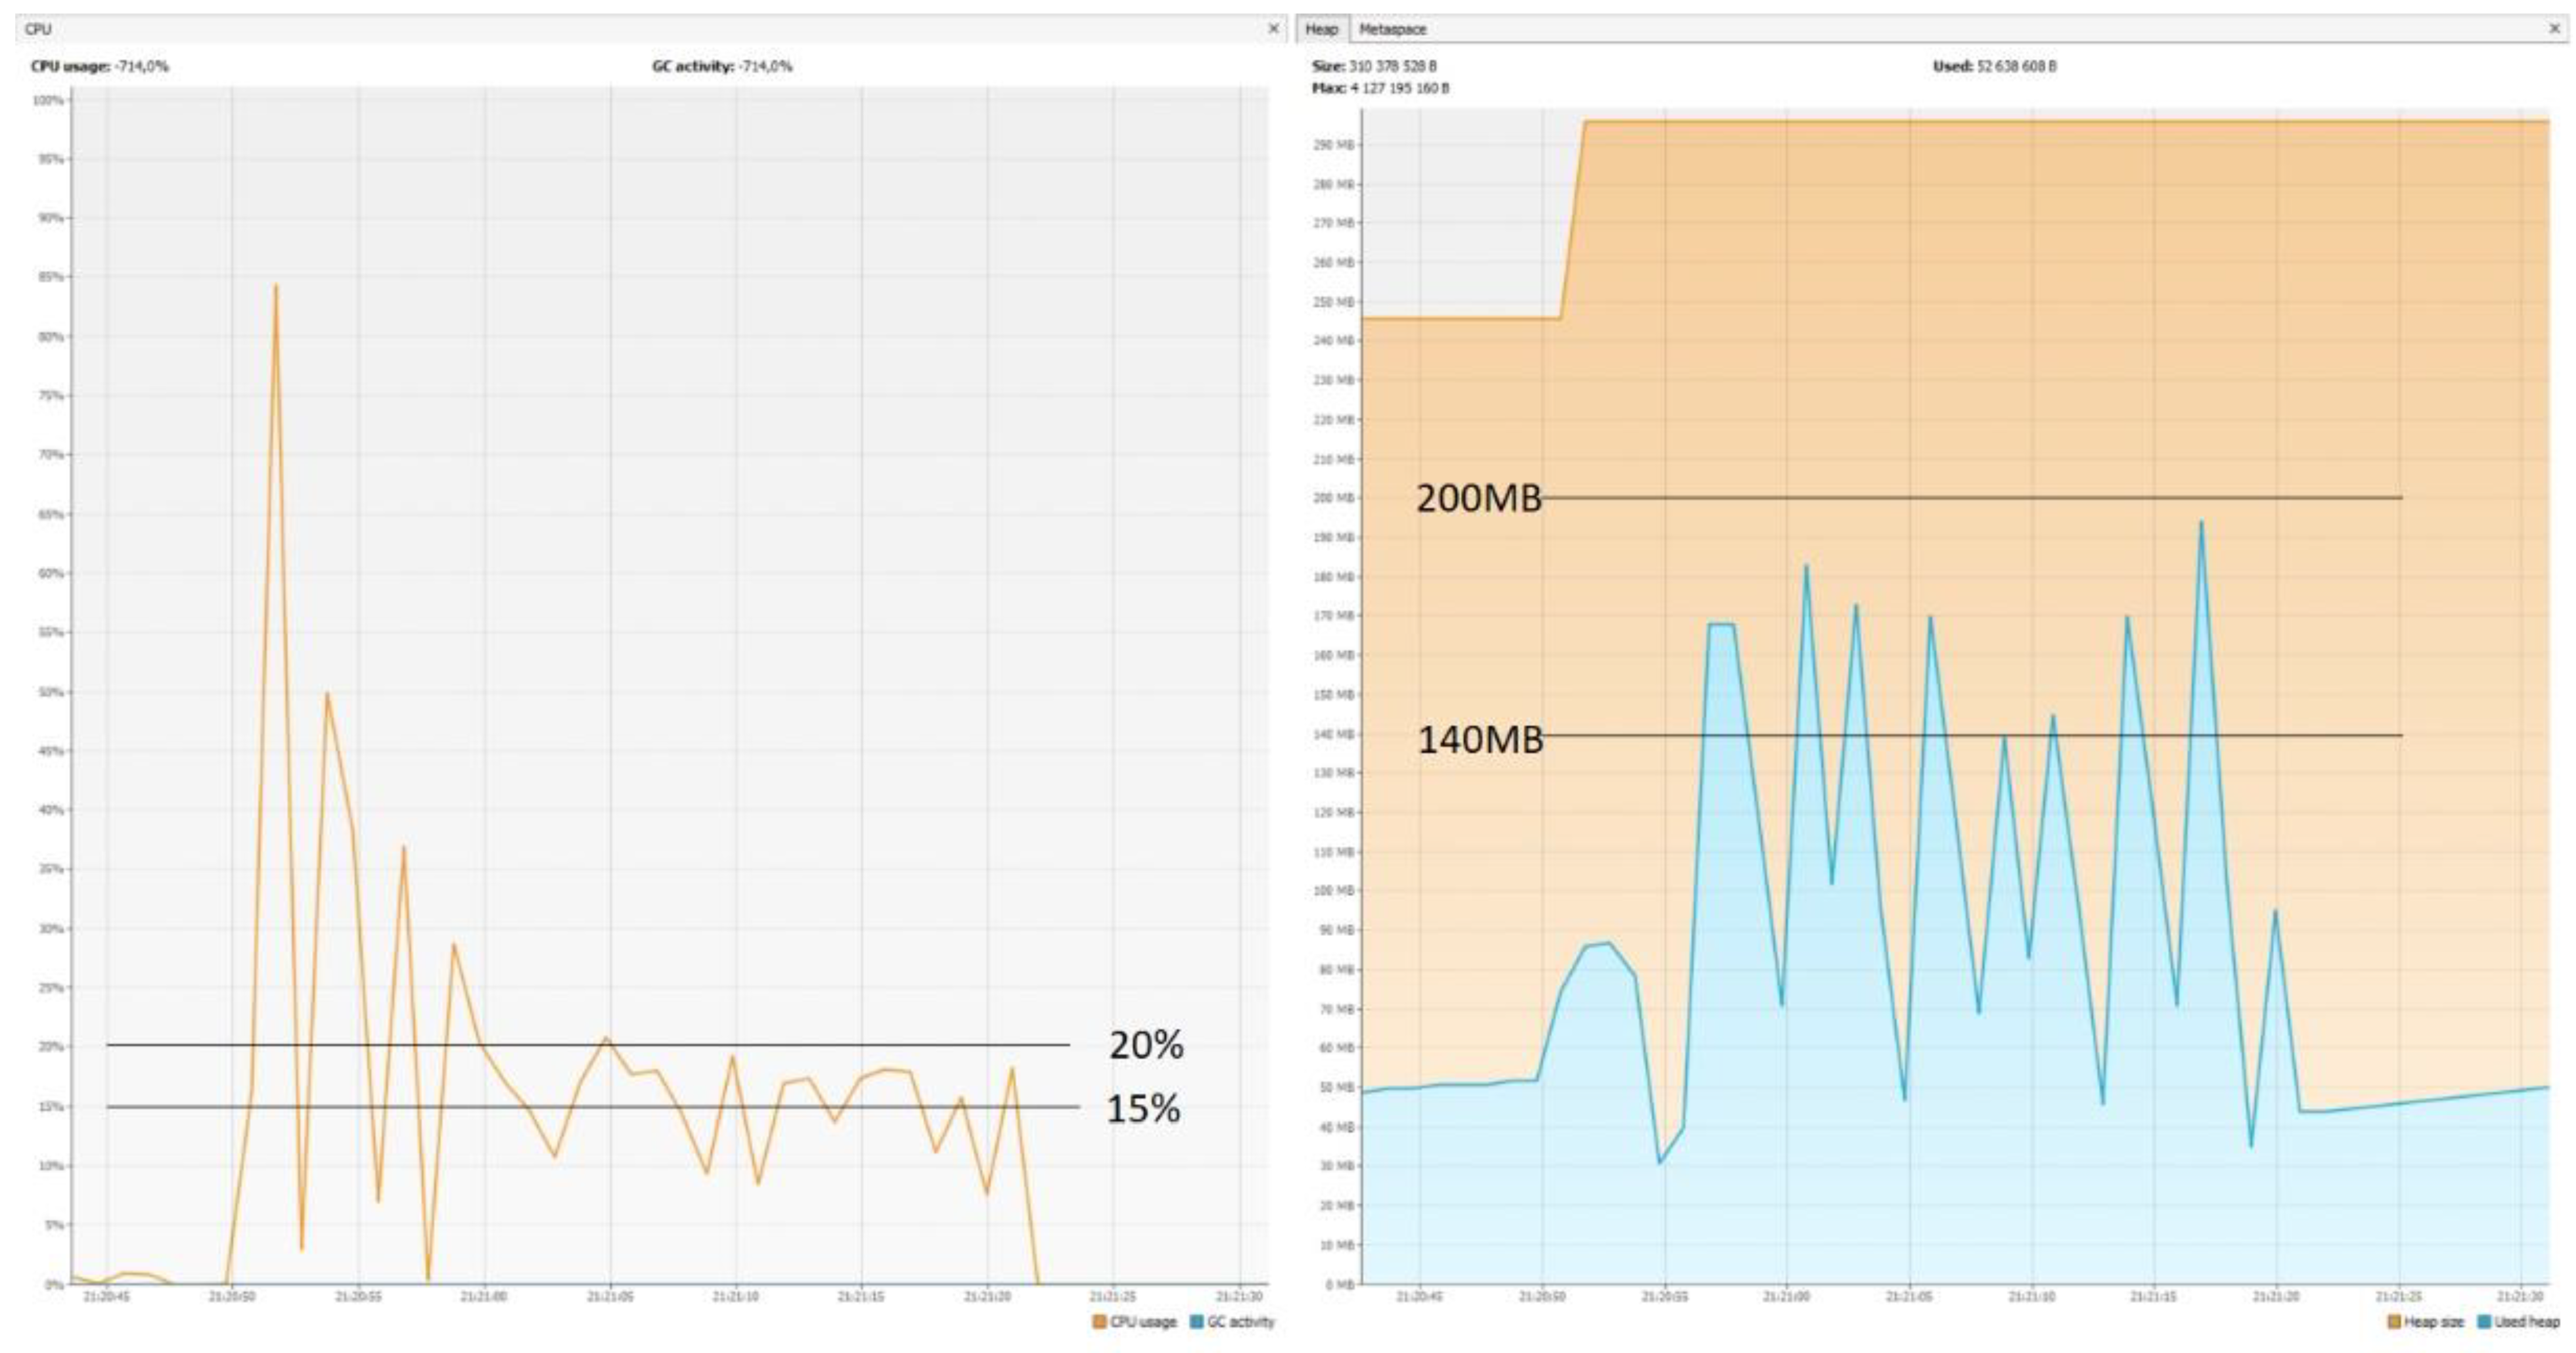
Task: Click the Heap size legend color swatch
Action: 2394,1322
